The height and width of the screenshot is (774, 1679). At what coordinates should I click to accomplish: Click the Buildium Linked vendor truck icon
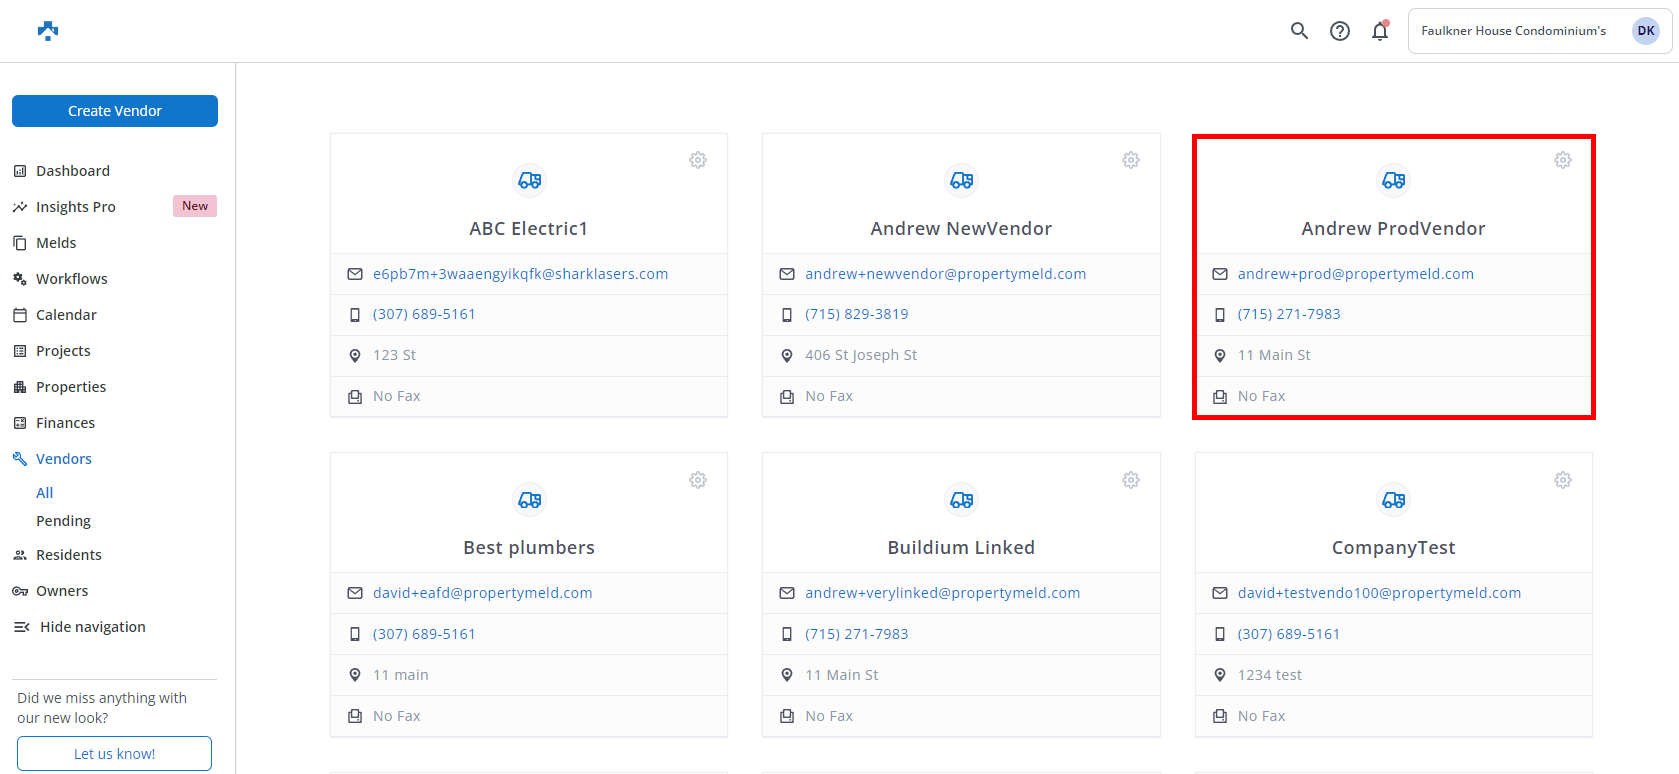pos(961,499)
